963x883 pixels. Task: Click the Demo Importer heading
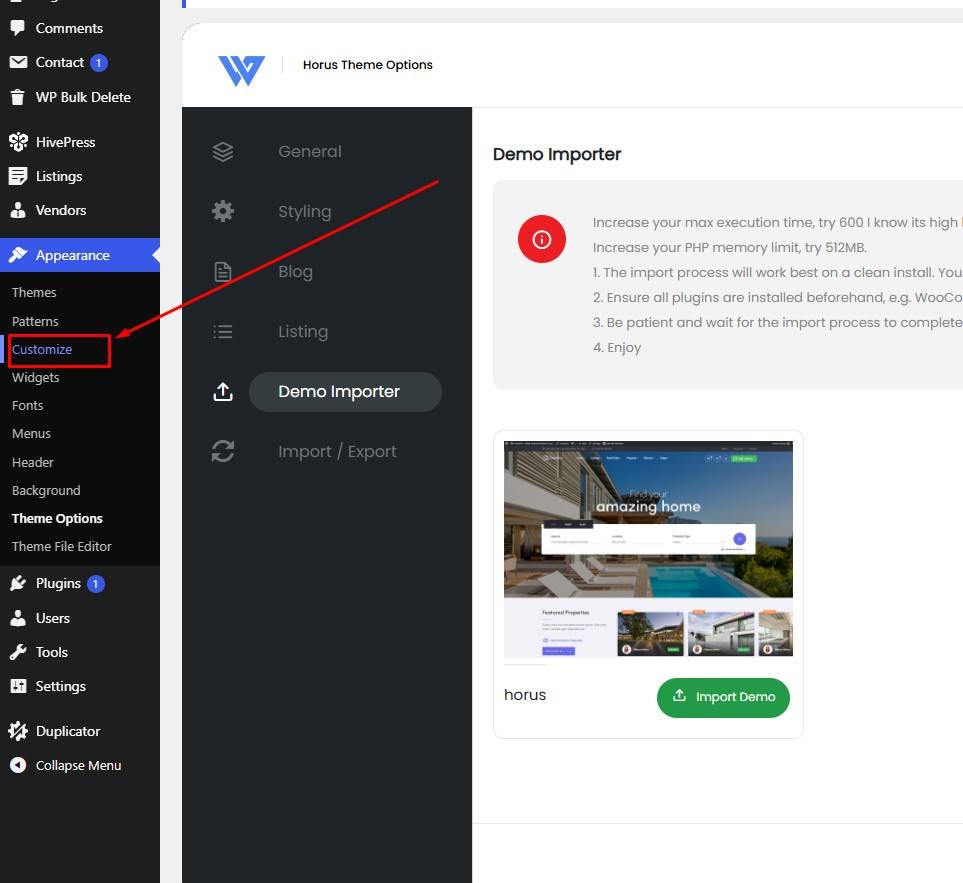click(x=556, y=154)
